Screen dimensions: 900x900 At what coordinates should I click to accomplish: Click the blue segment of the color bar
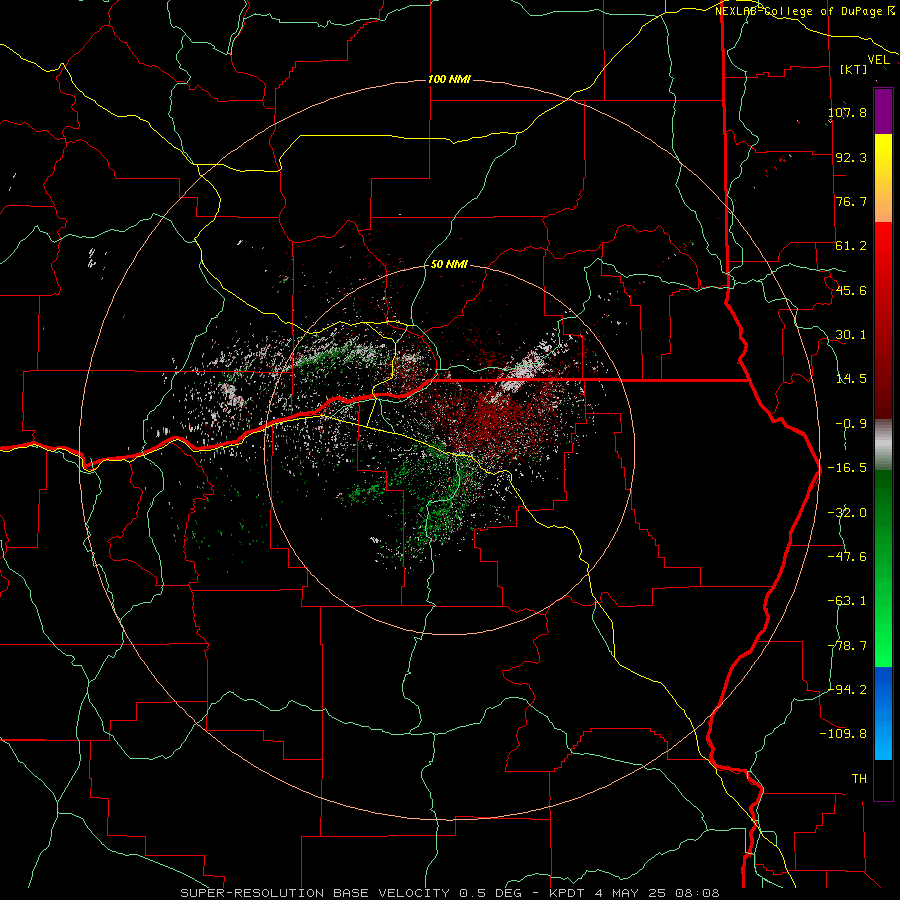click(883, 713)
